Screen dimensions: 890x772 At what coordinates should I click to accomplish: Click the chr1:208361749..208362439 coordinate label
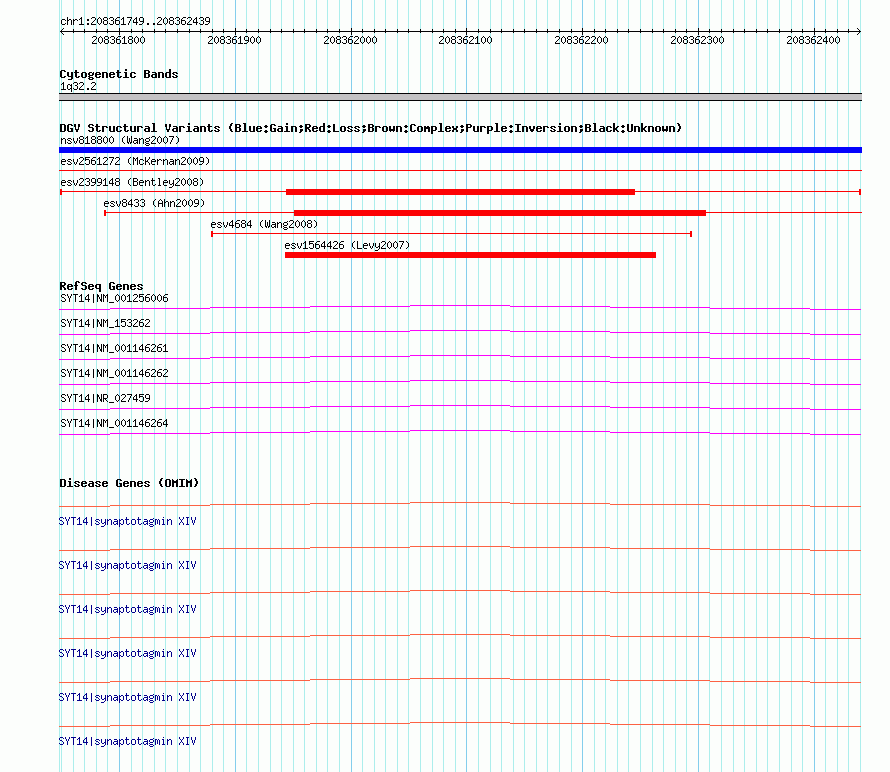[135, 22]
